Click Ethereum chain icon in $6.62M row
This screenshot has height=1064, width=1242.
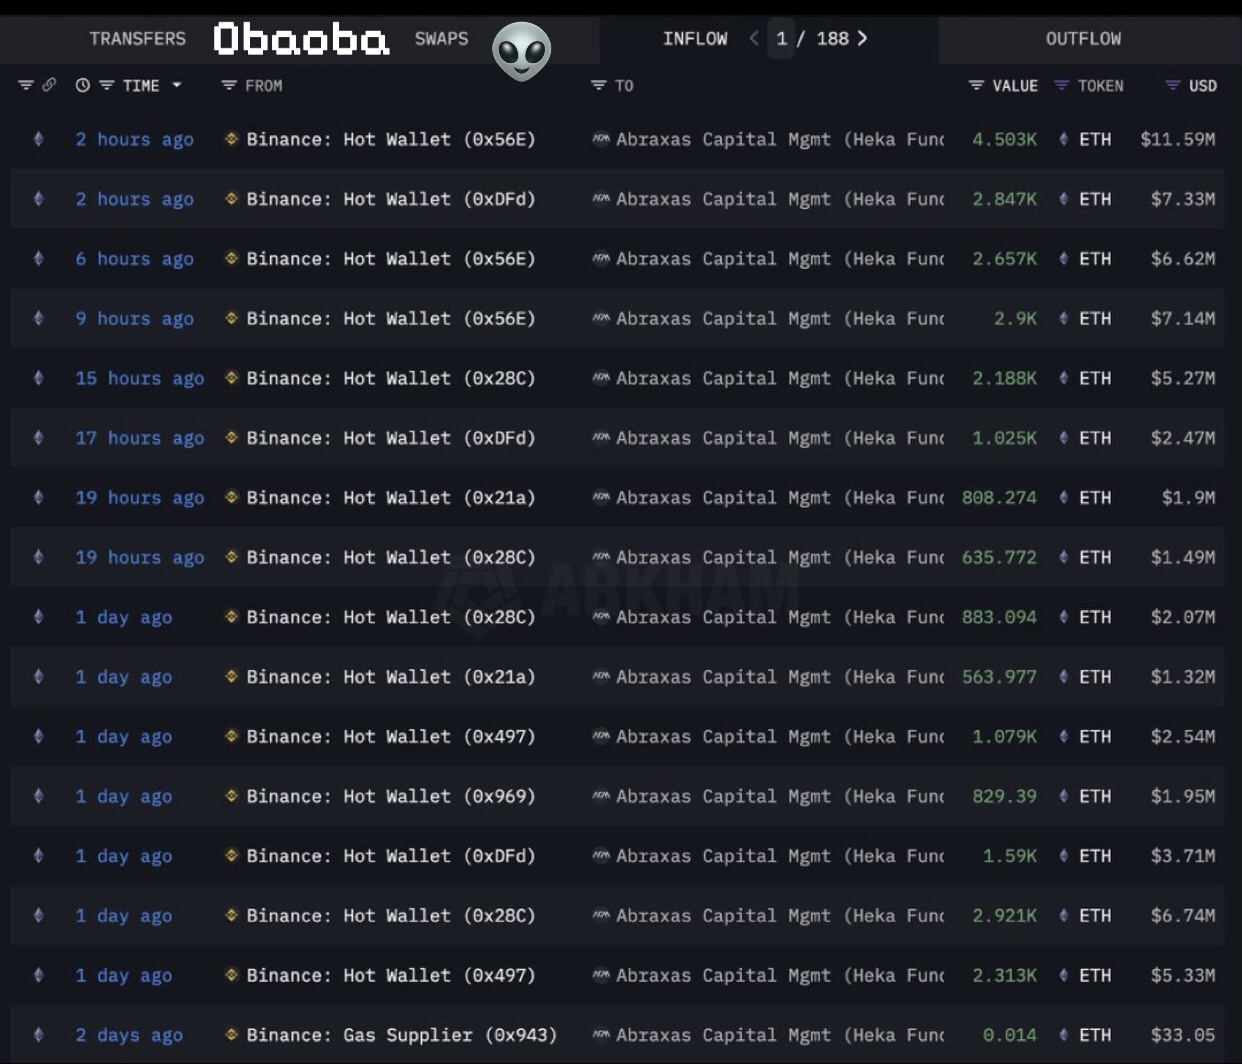click(38, 259)
